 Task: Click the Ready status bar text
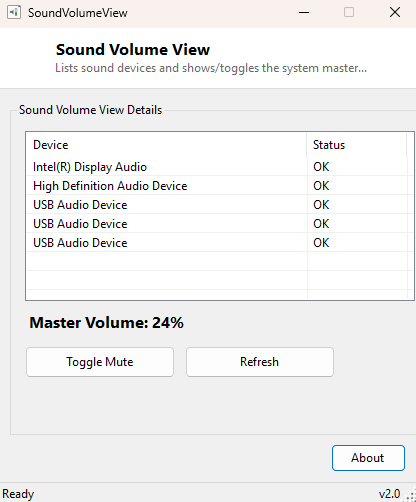18,494
